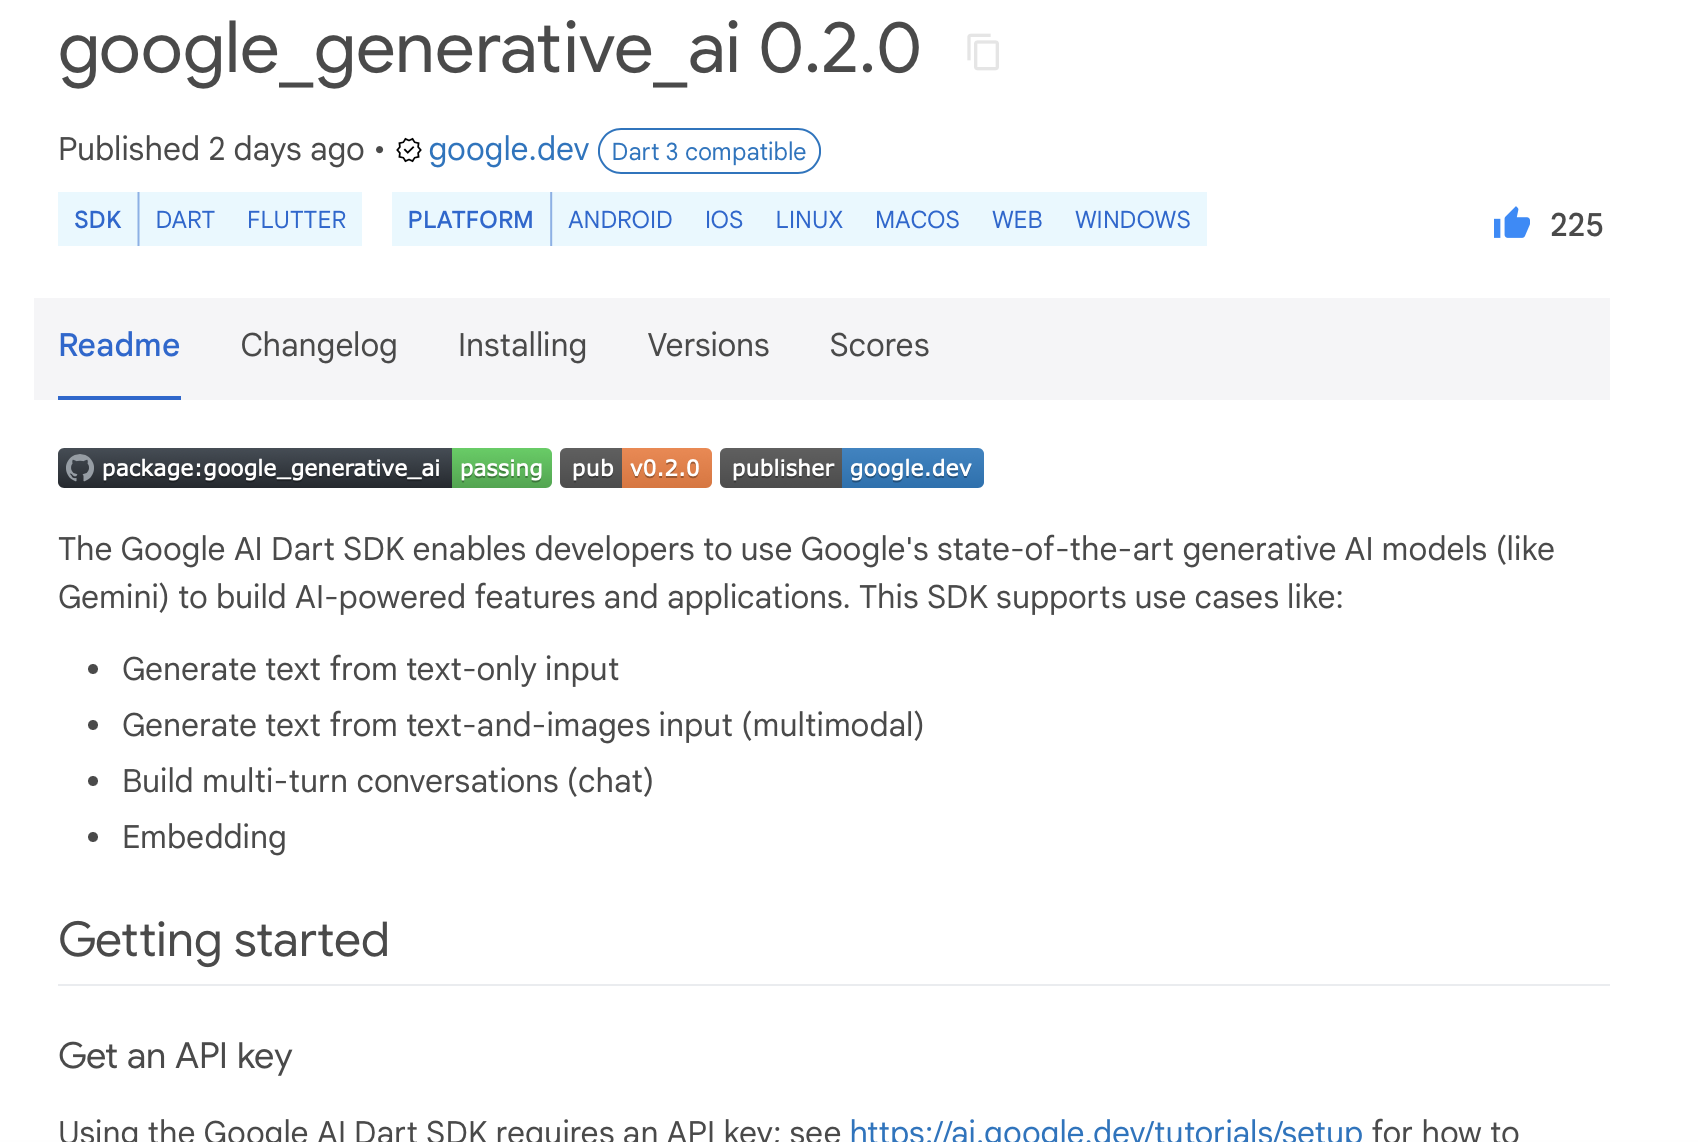
Task: Switch to the Installing tab
Action: (522, 345)
